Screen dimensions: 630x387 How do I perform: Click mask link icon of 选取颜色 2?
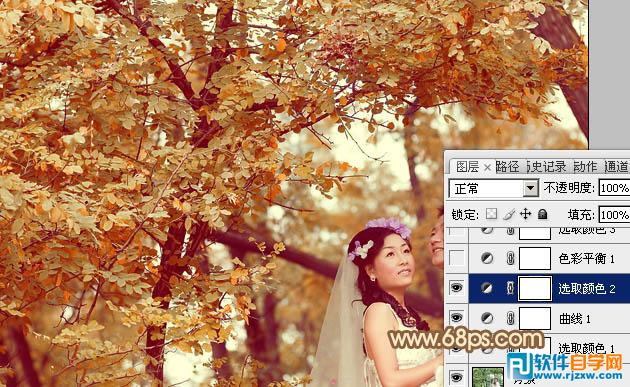click(510, 288)
